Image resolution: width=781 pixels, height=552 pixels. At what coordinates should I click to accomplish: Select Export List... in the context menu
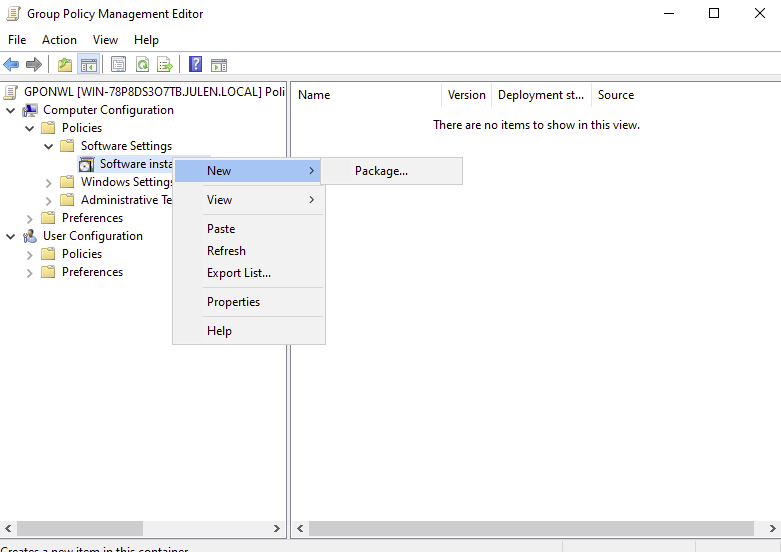238,273
